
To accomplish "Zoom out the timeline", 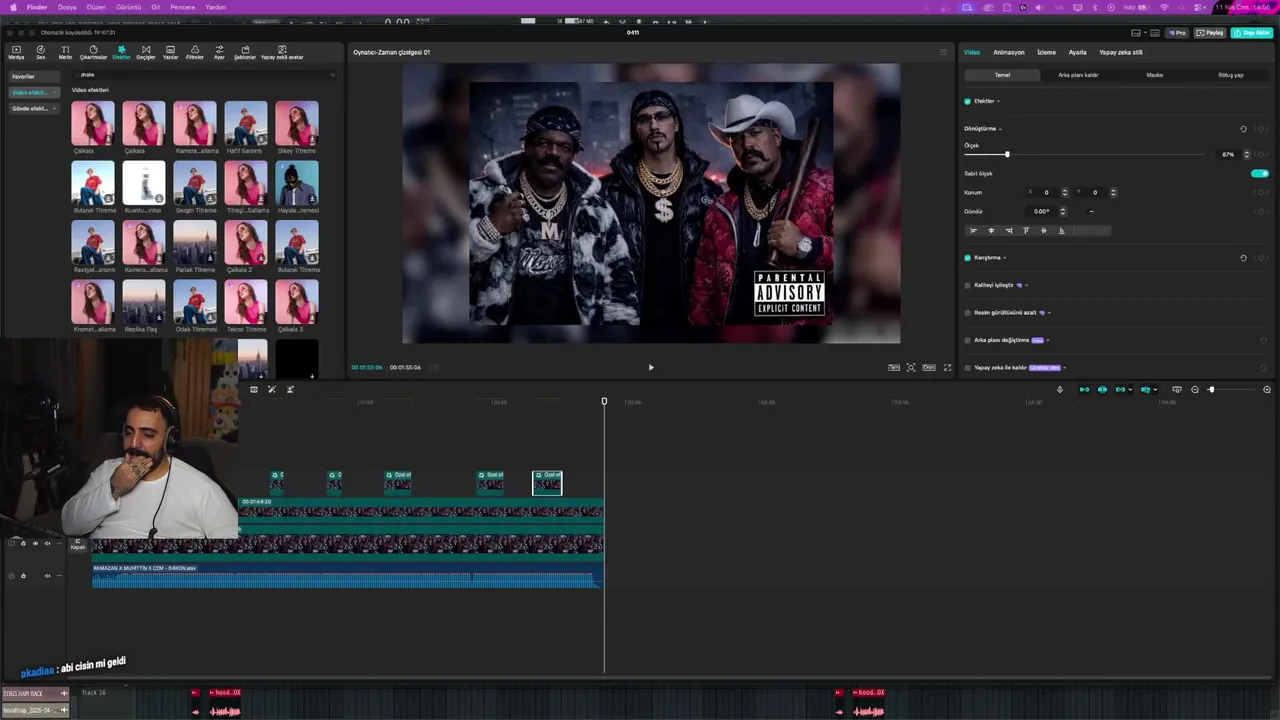I will (x=1195, y=389).
